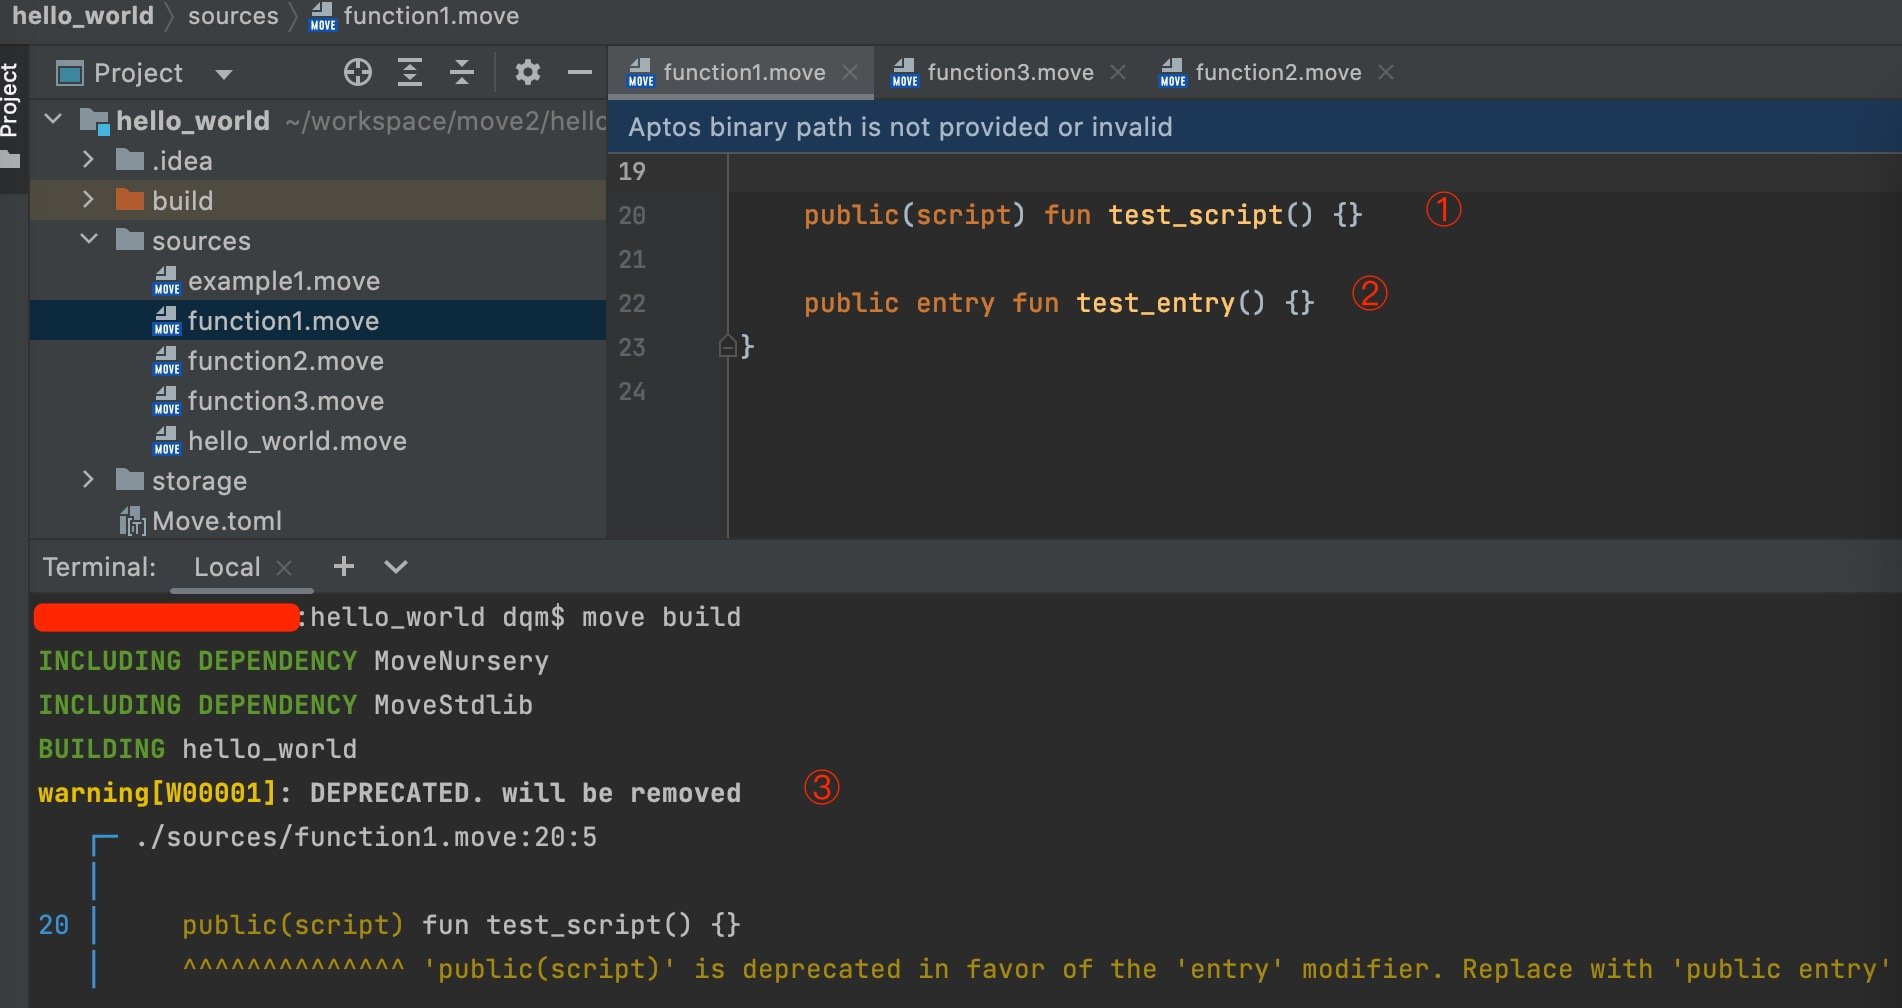Click gutter line number 22
1902x1008 pixels.
click(x=632, y=303)
